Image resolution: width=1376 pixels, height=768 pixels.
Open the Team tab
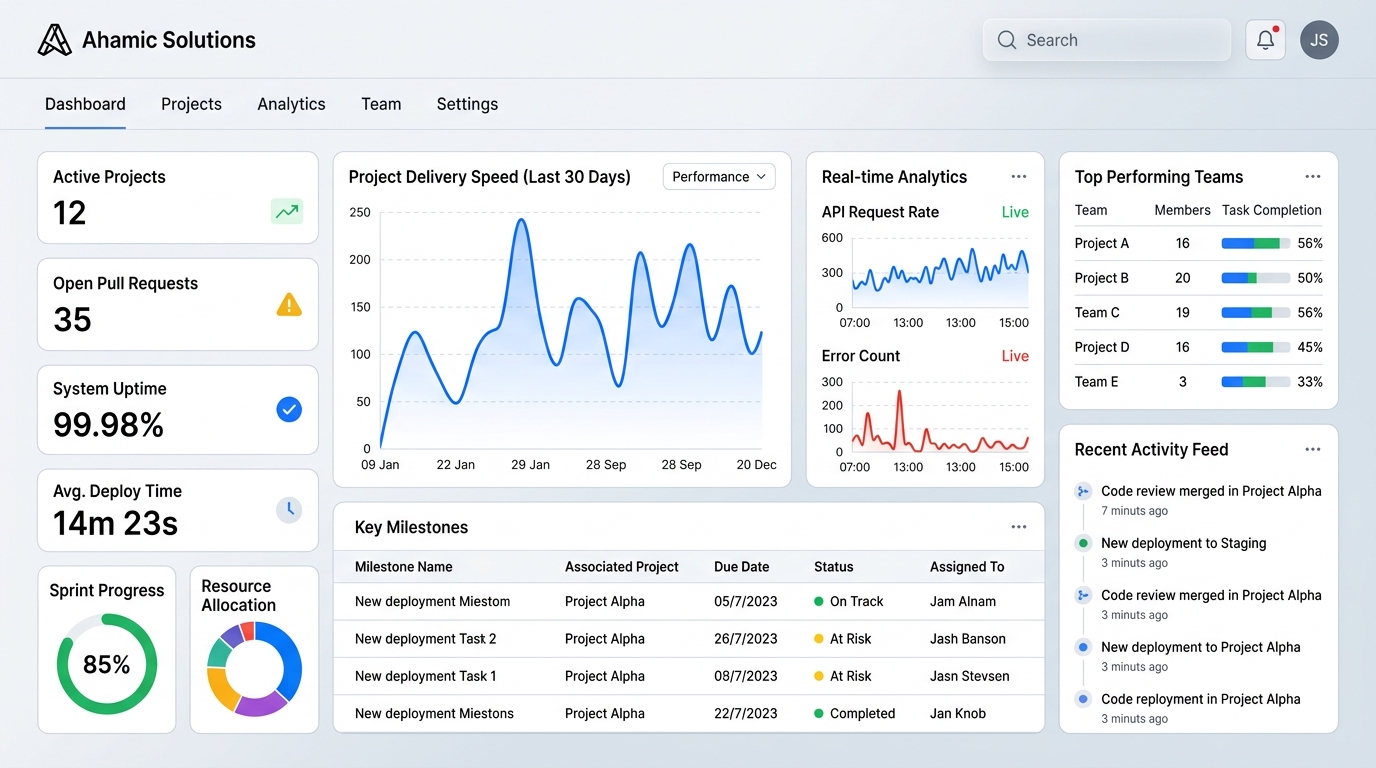coord(381,104)
